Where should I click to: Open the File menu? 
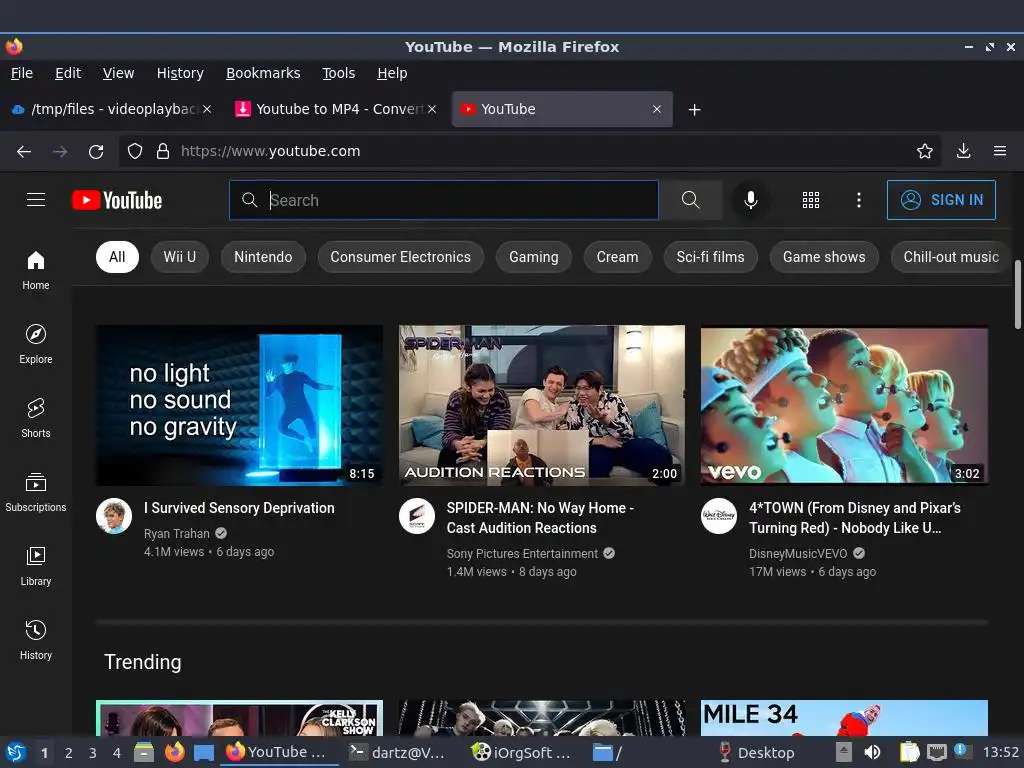[x=22, y=73]
